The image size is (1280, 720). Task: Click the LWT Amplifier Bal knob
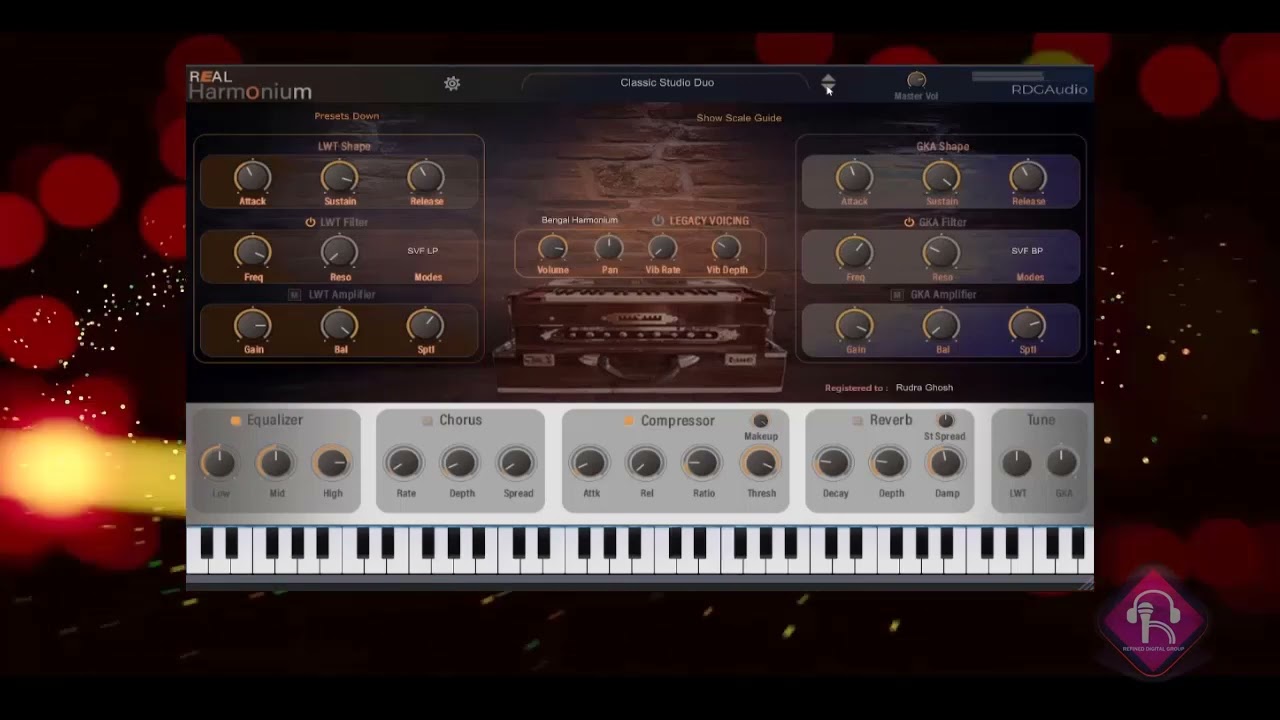pyautogui.click(x=339, y=326)
